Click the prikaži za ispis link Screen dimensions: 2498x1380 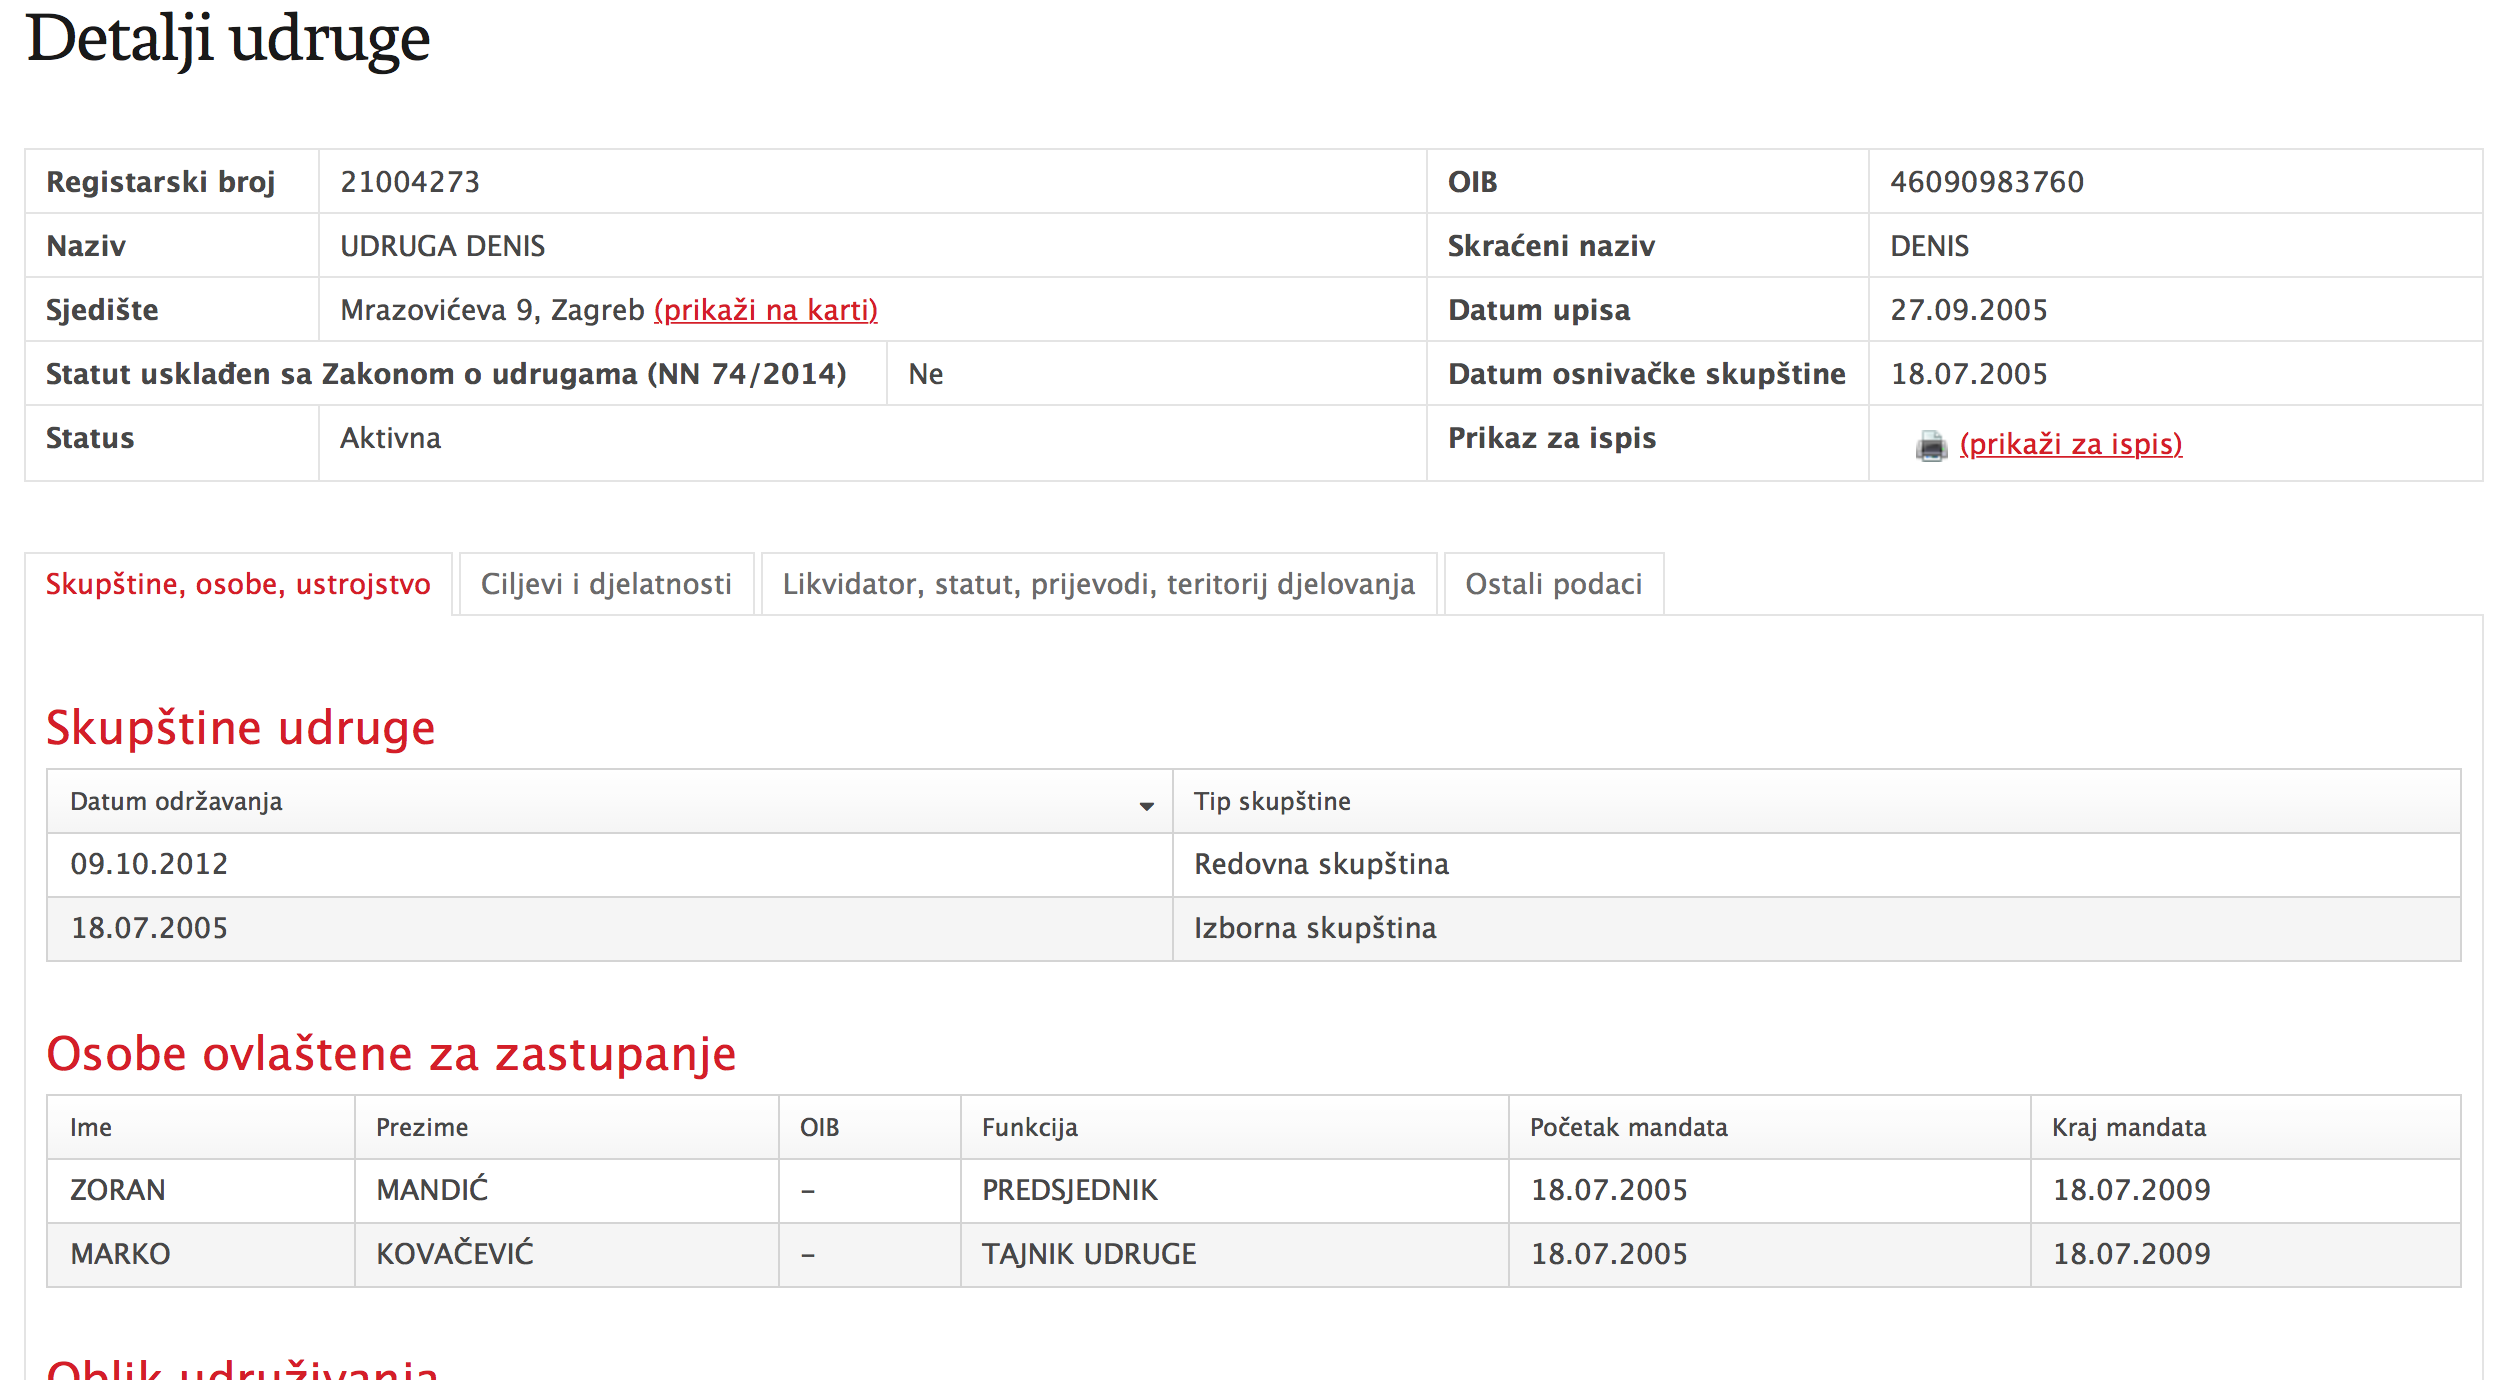click(x=2070, y=444)
